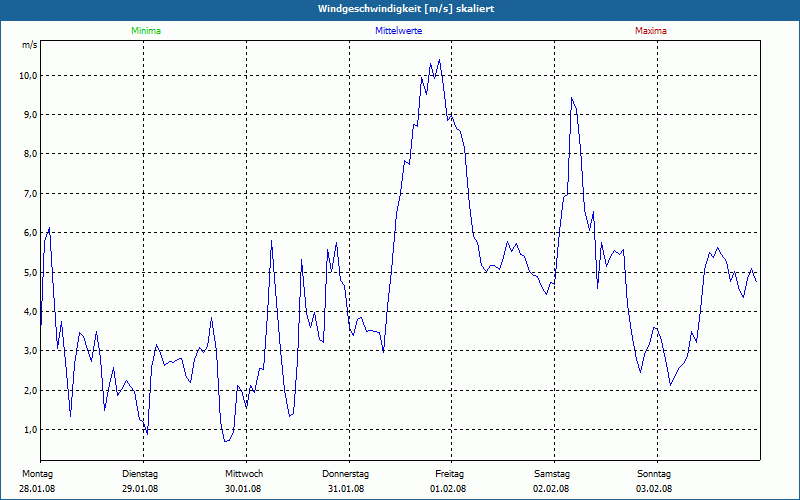Select the Samstag 02.02.08 axis label
The width and height of the screenshot is (800, 500).
[x=552, y=481]
